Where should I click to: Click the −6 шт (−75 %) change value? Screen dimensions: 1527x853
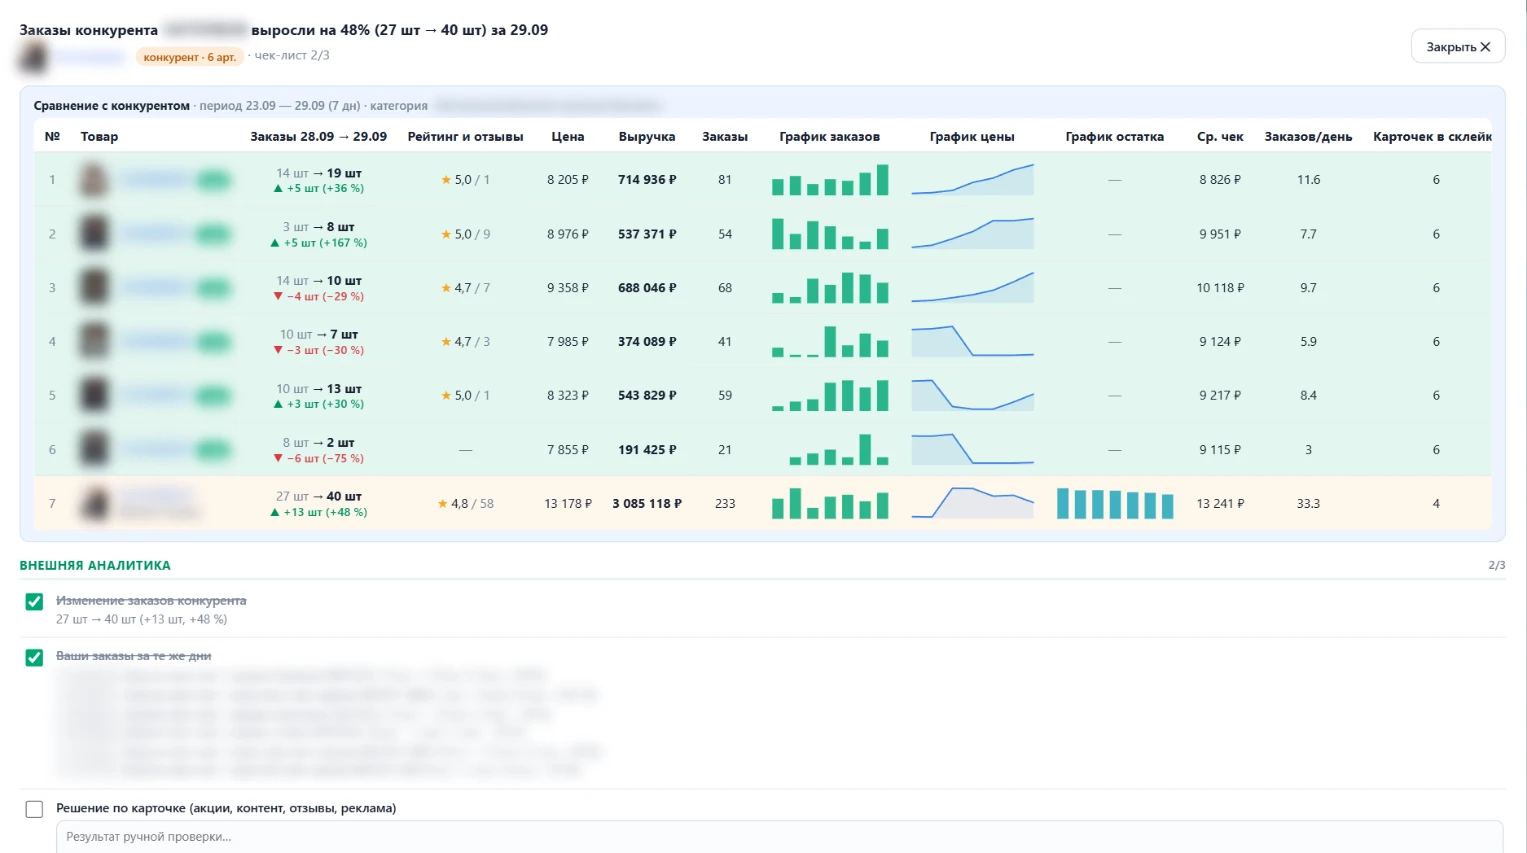coord(319,459)
